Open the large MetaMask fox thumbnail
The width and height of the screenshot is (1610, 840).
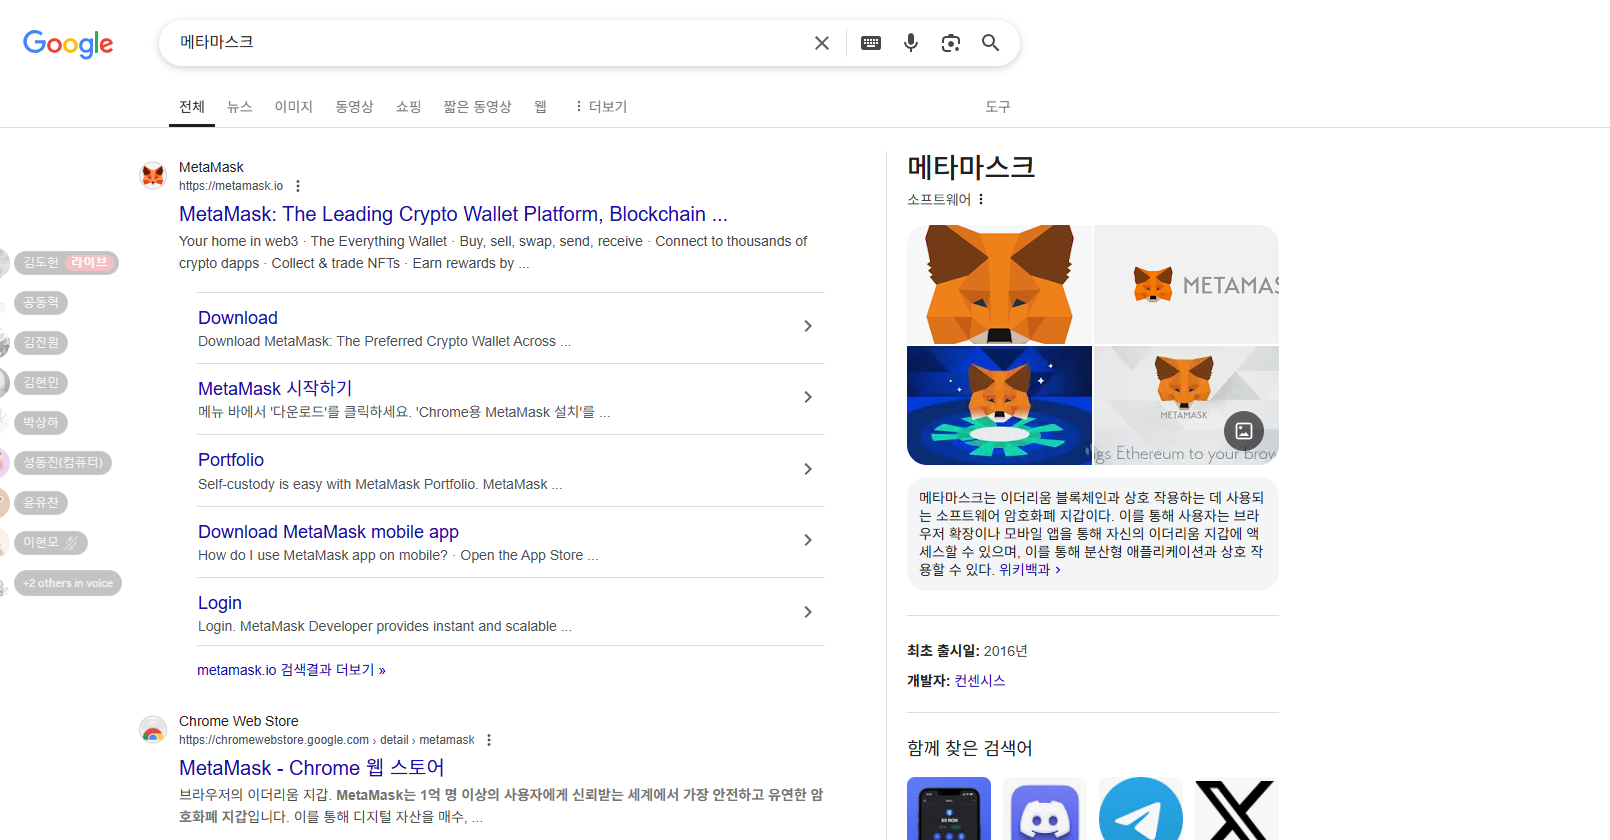[999, 284]
